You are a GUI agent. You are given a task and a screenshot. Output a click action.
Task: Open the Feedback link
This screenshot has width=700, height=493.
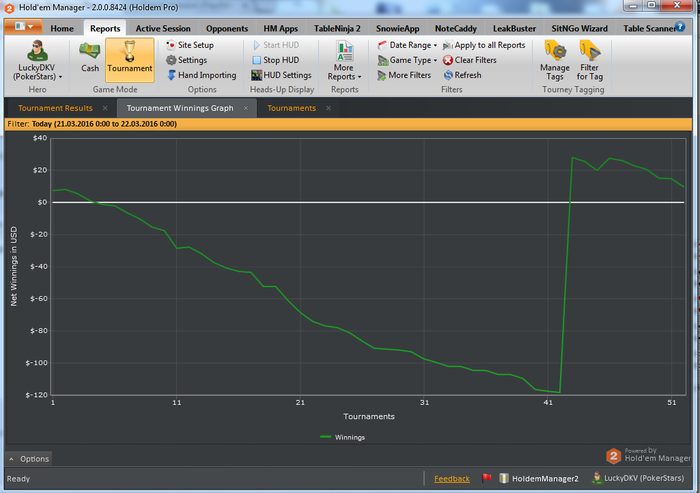[x=452, y=479]
